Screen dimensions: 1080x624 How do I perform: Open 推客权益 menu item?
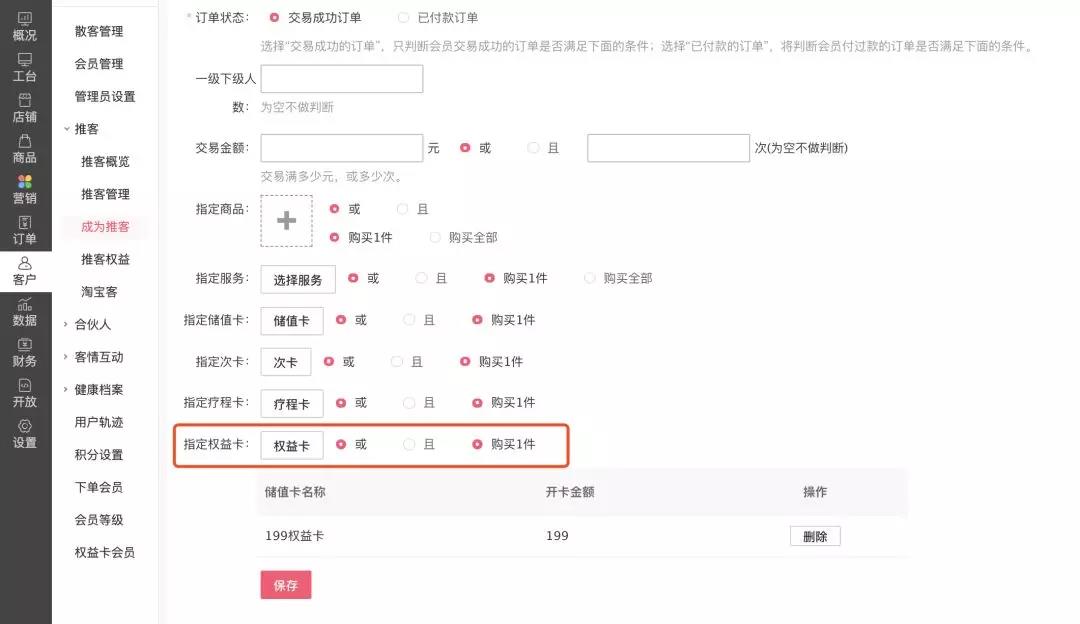tap(105, 259)
